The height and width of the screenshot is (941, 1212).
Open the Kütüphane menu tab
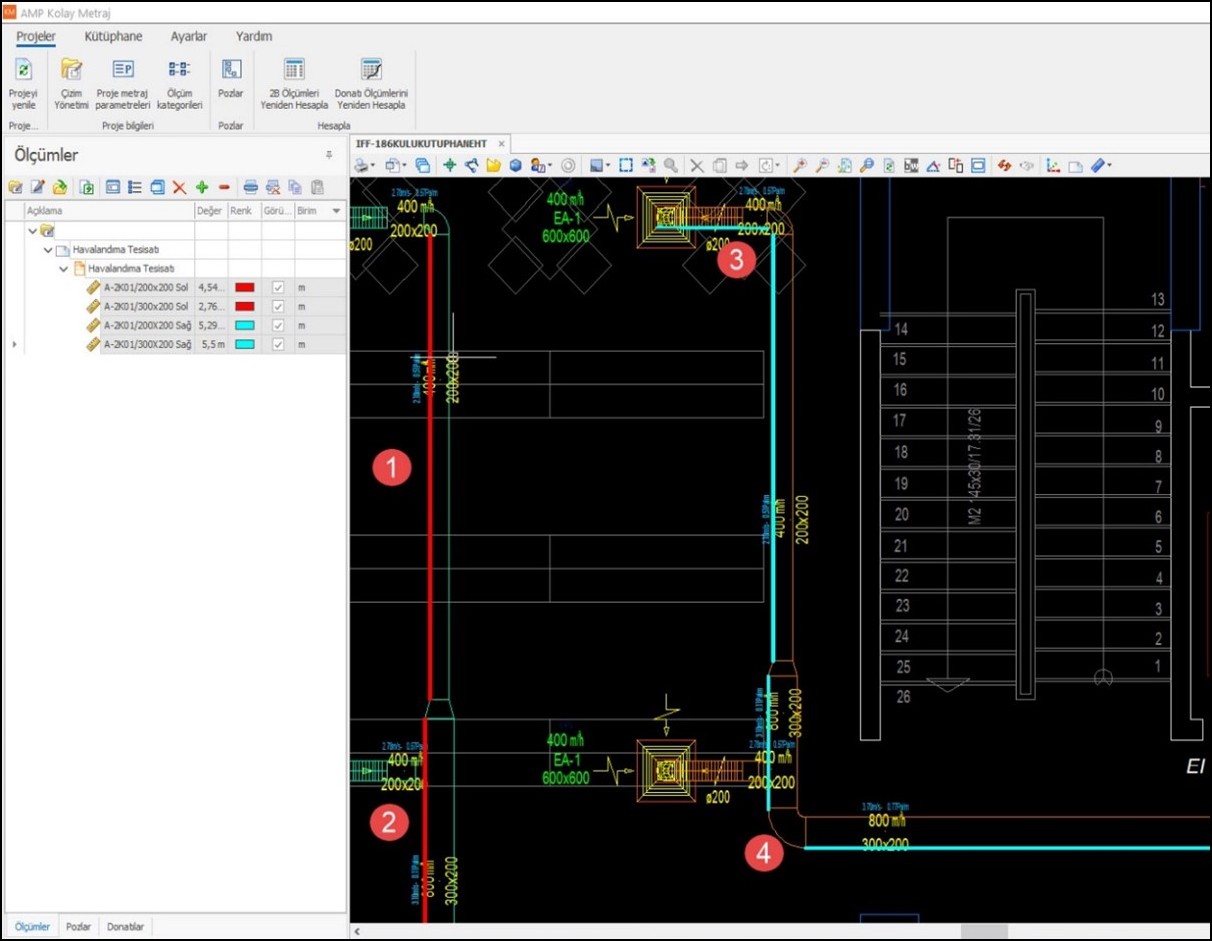[113, 36]
